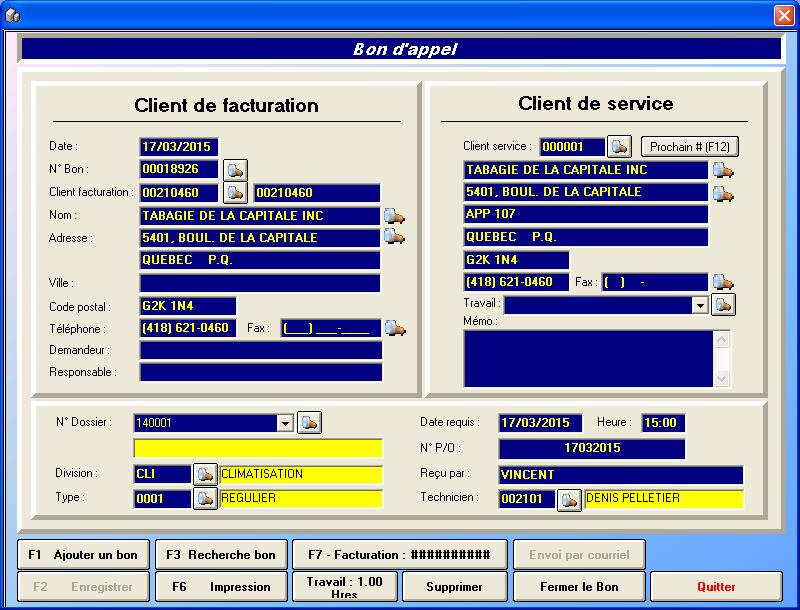Click the red Quitter button
800x610 pixels.
point(716,587)
